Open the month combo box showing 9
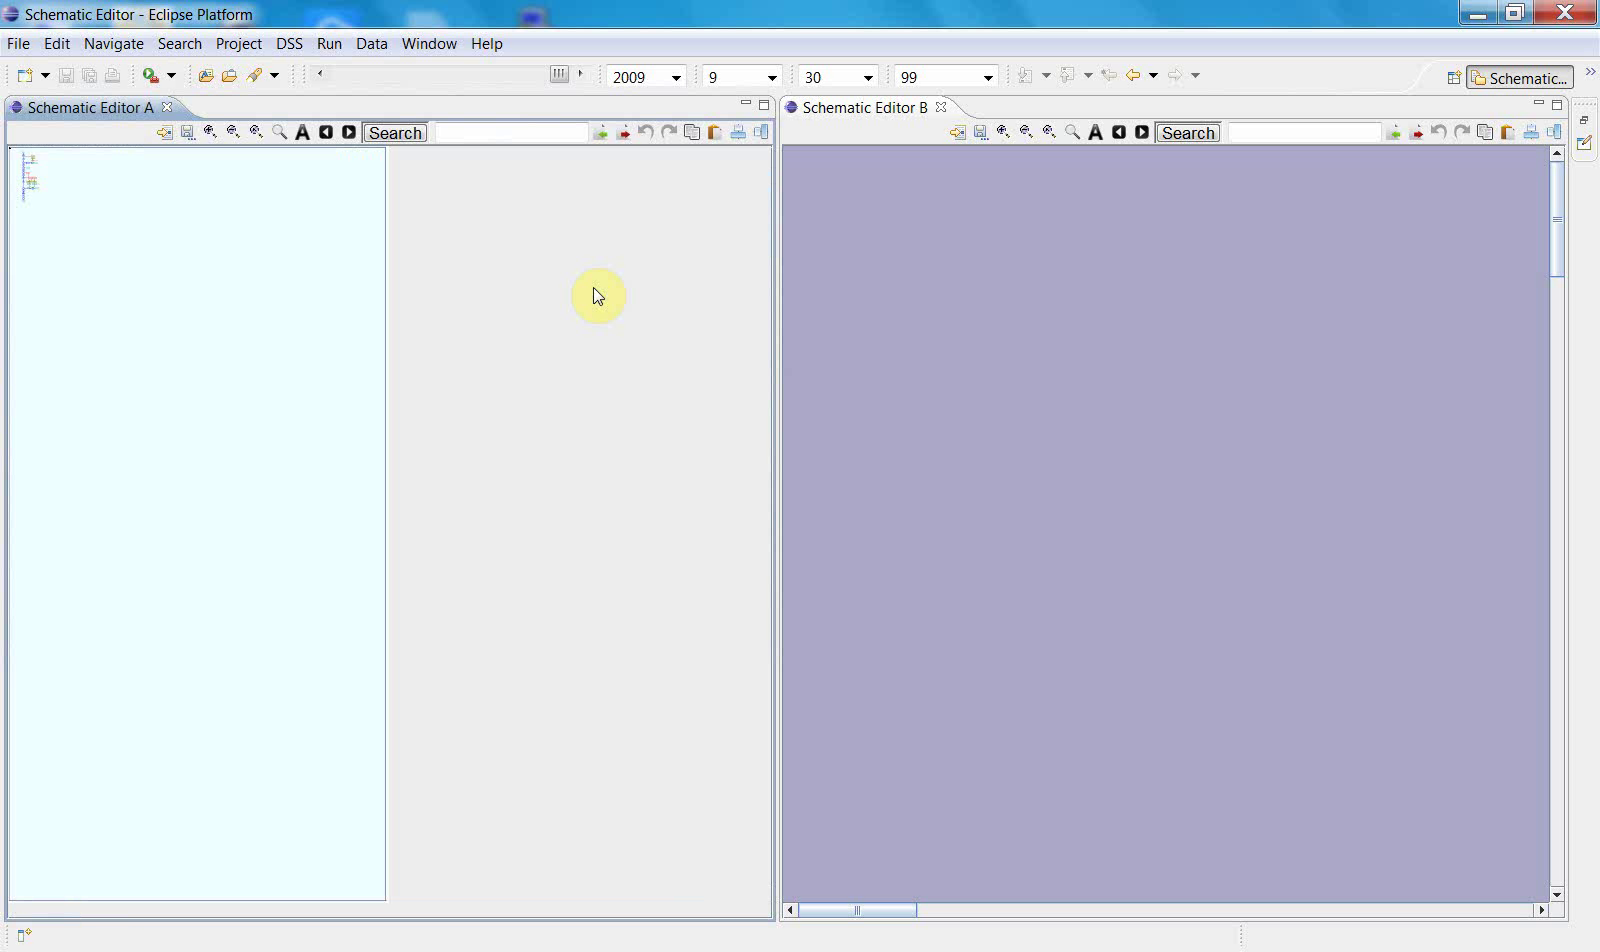Image resolution: width=1600 pixels, height=952 pixels. click(772, 78)
